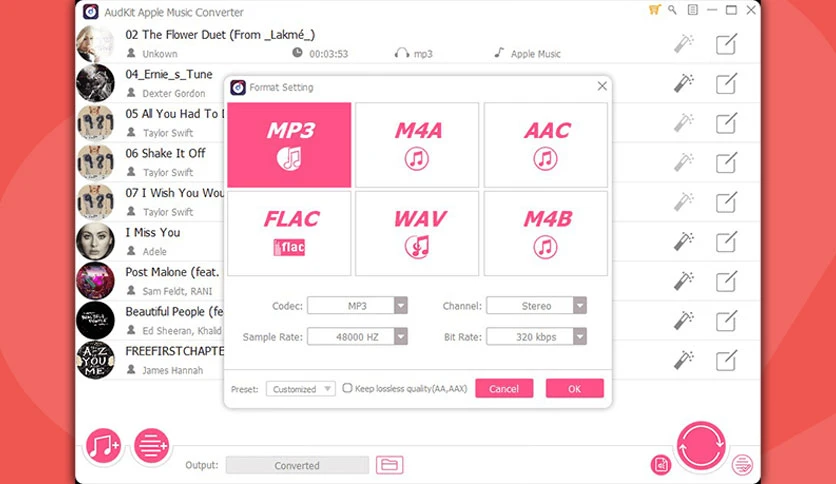Edit tags for 04_Ernie_s_Tune
The height and width of the screenshot is (484, 836).
point(726,83)
